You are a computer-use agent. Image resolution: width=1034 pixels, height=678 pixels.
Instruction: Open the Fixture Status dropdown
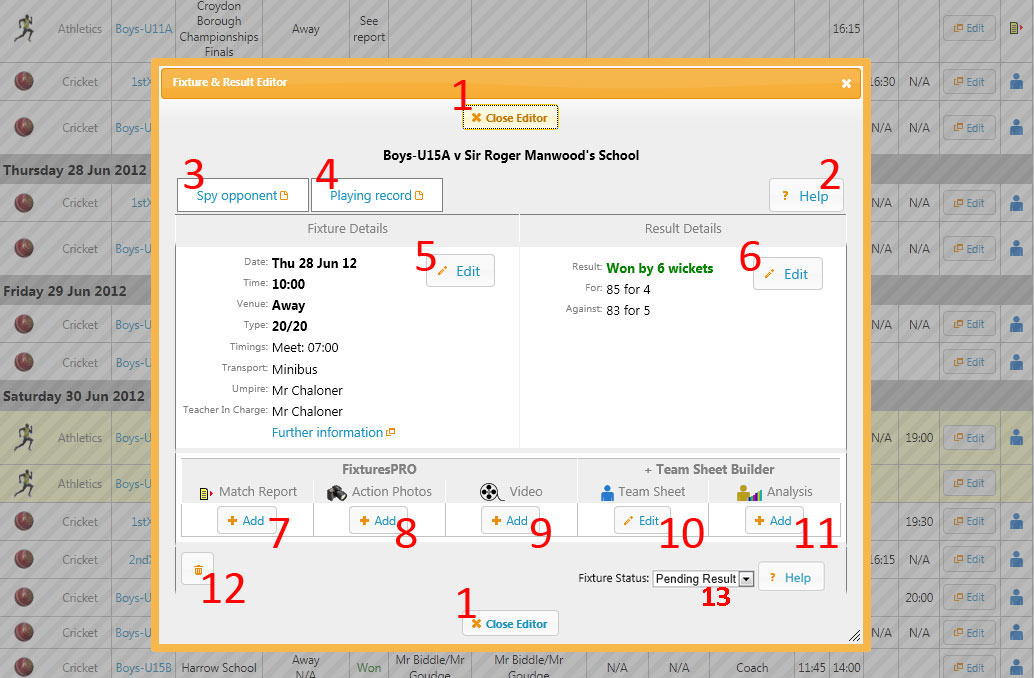click(x=703, y=578)
